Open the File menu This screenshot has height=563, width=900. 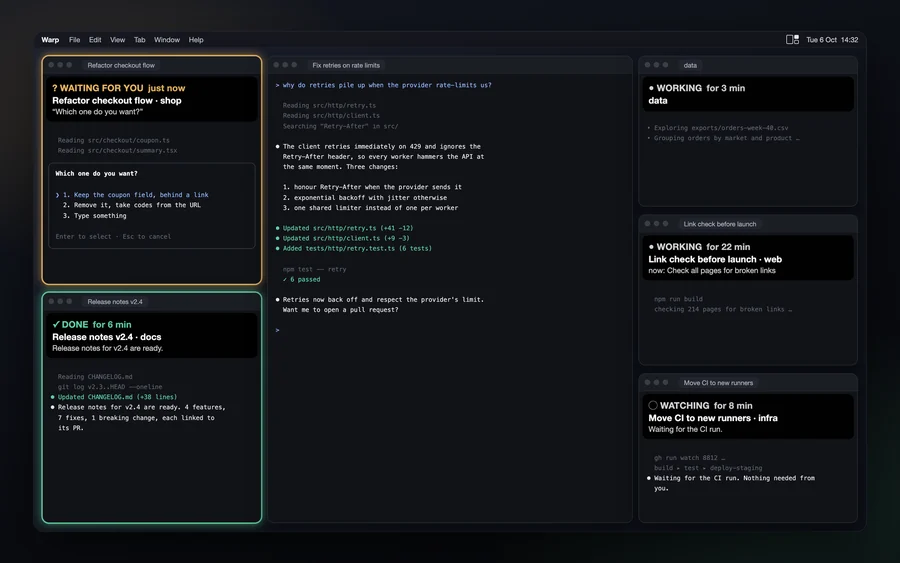coord(75,40)
